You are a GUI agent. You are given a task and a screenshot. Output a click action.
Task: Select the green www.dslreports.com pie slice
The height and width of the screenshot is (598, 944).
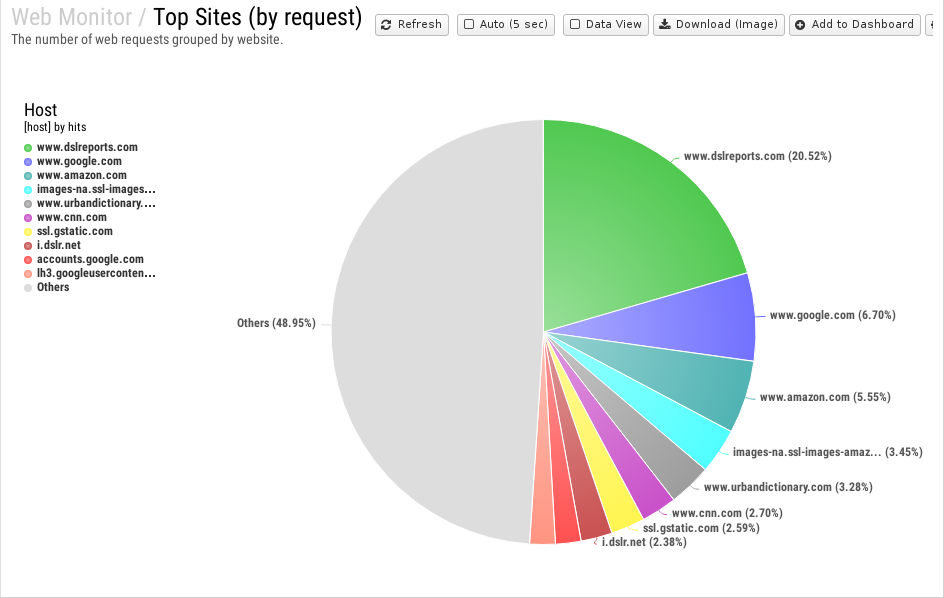(626, 223)
